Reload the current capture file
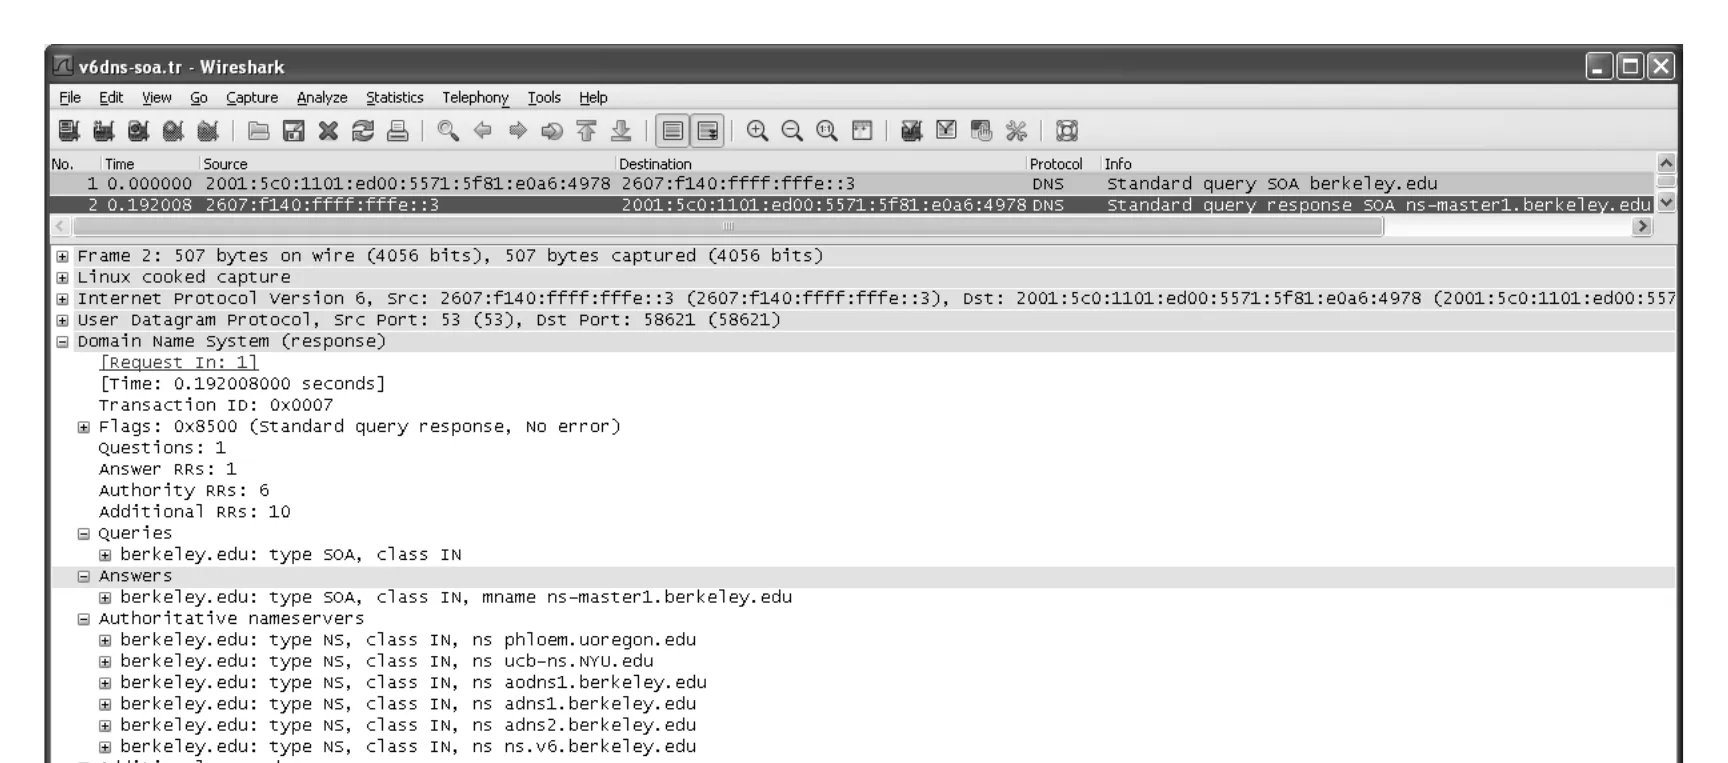Image resolution: width=1728 pixels, height=763 pixels. coord(363,131)
